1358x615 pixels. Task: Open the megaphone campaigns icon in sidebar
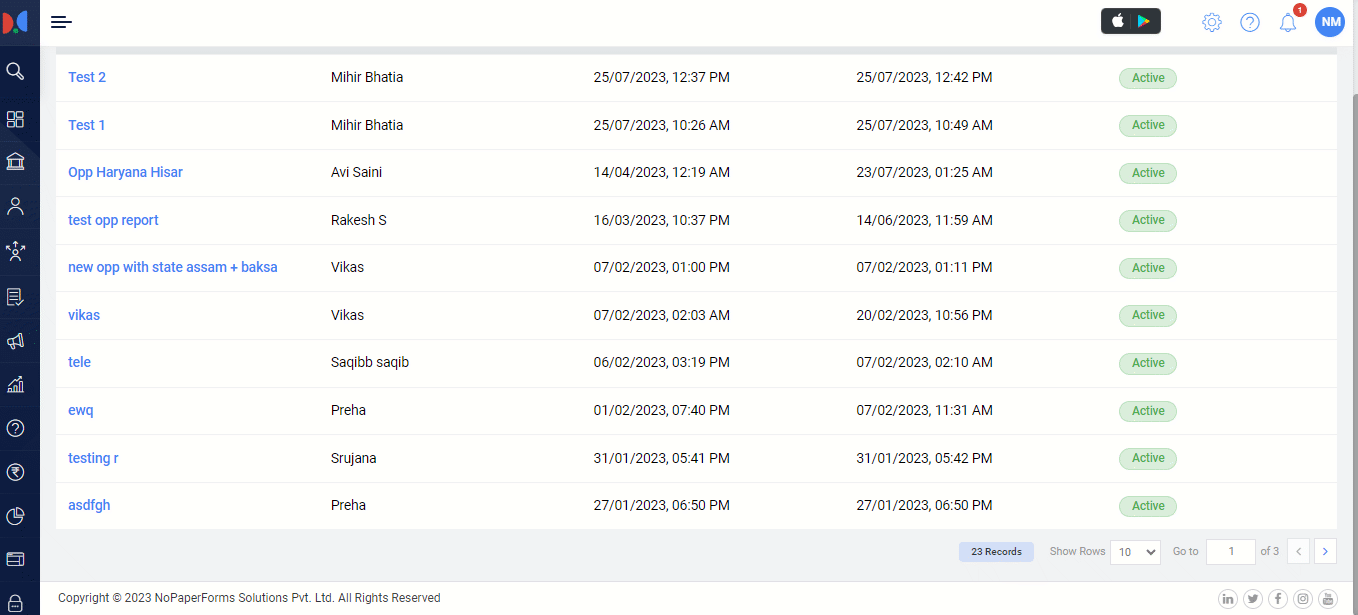click(15, 341)
